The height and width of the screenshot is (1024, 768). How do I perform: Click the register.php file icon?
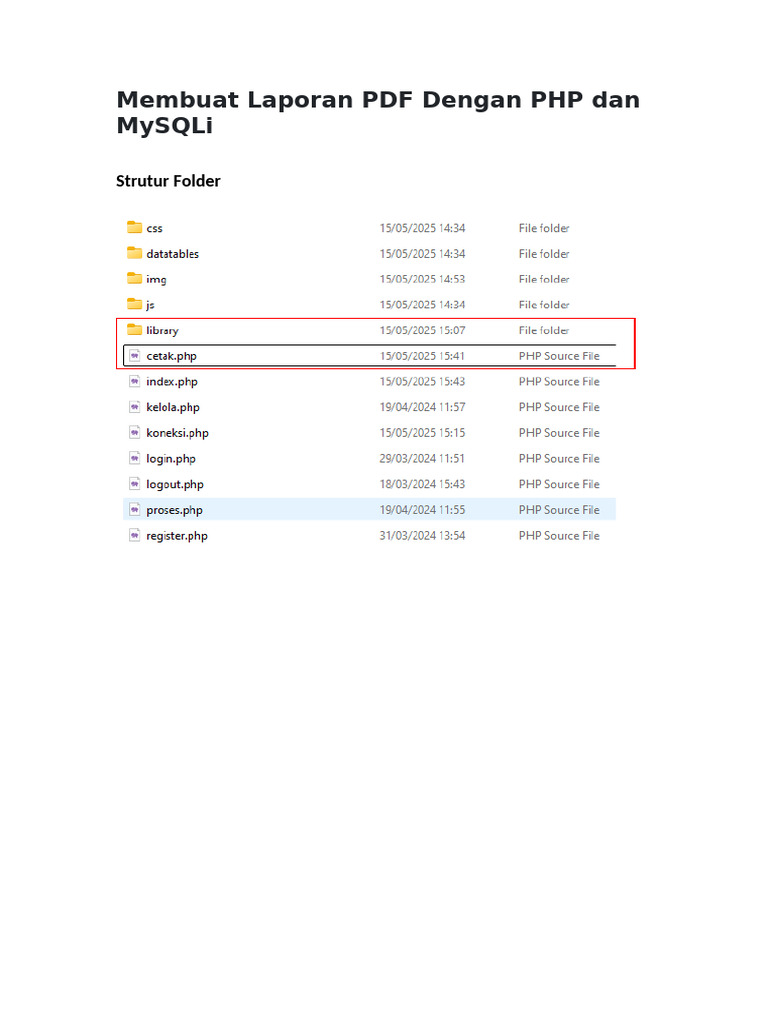pyautogui.click(x=135, y=535)
